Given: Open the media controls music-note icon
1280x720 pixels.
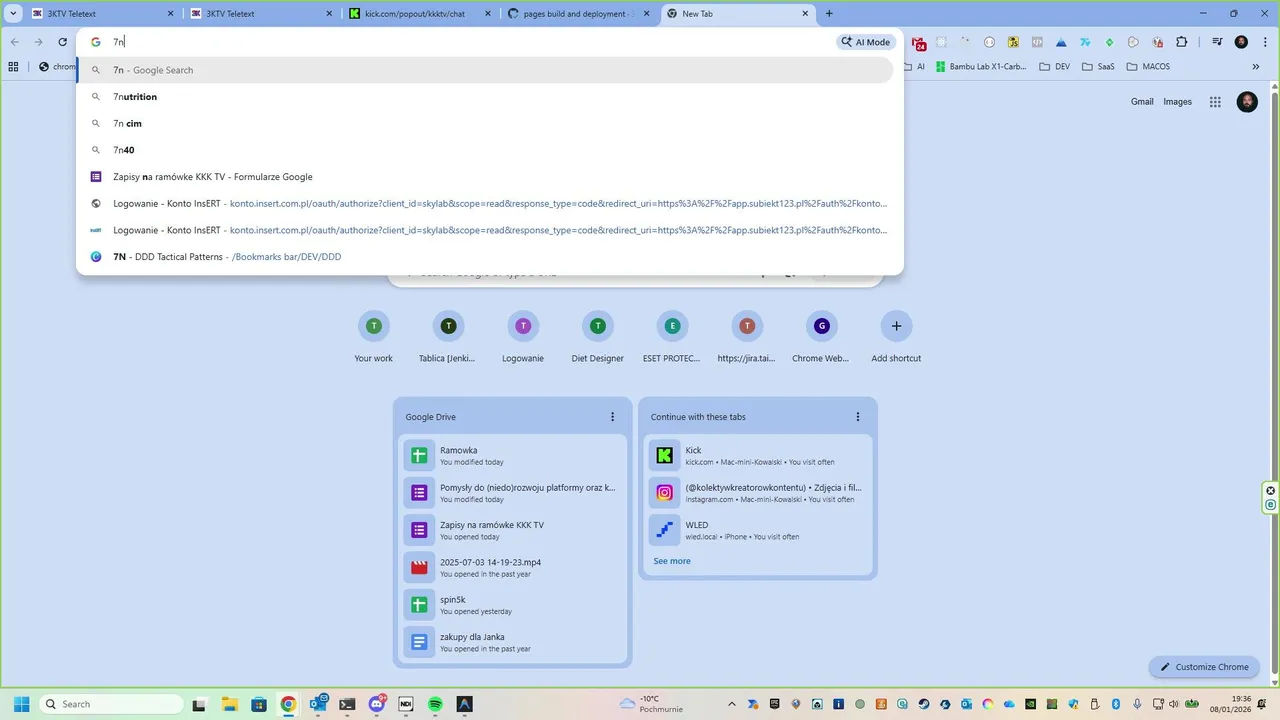Looking at the screenshot, I should 1217,42.
